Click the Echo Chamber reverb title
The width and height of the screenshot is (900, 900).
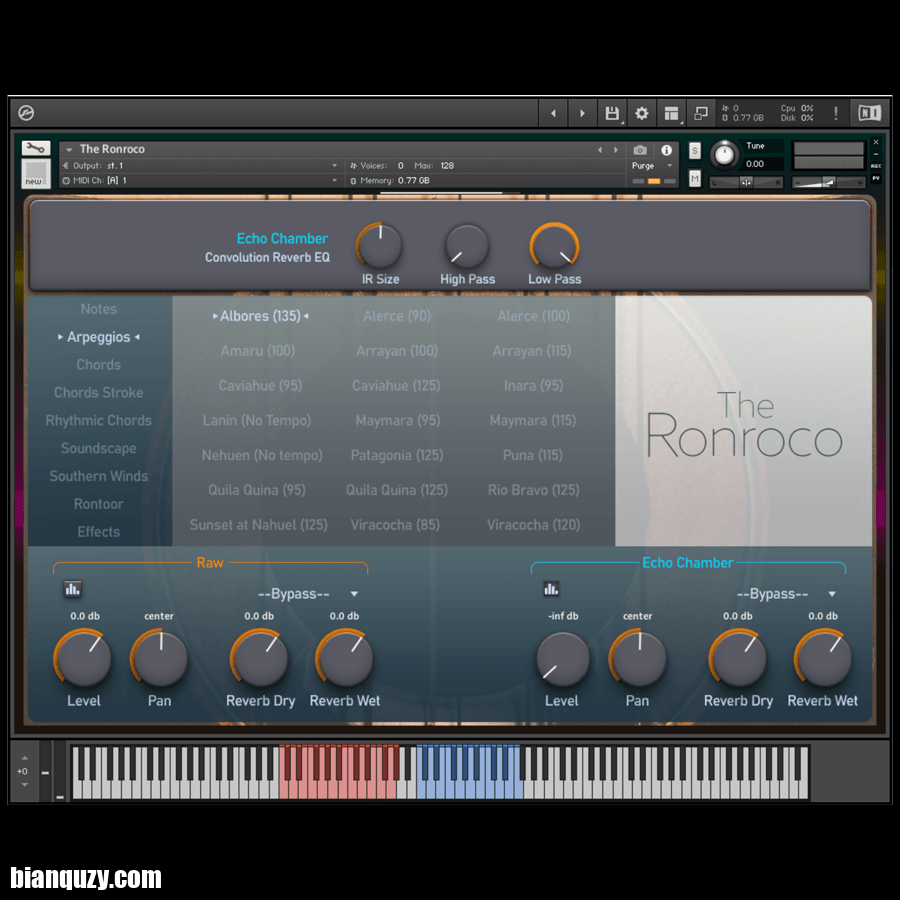282,239
